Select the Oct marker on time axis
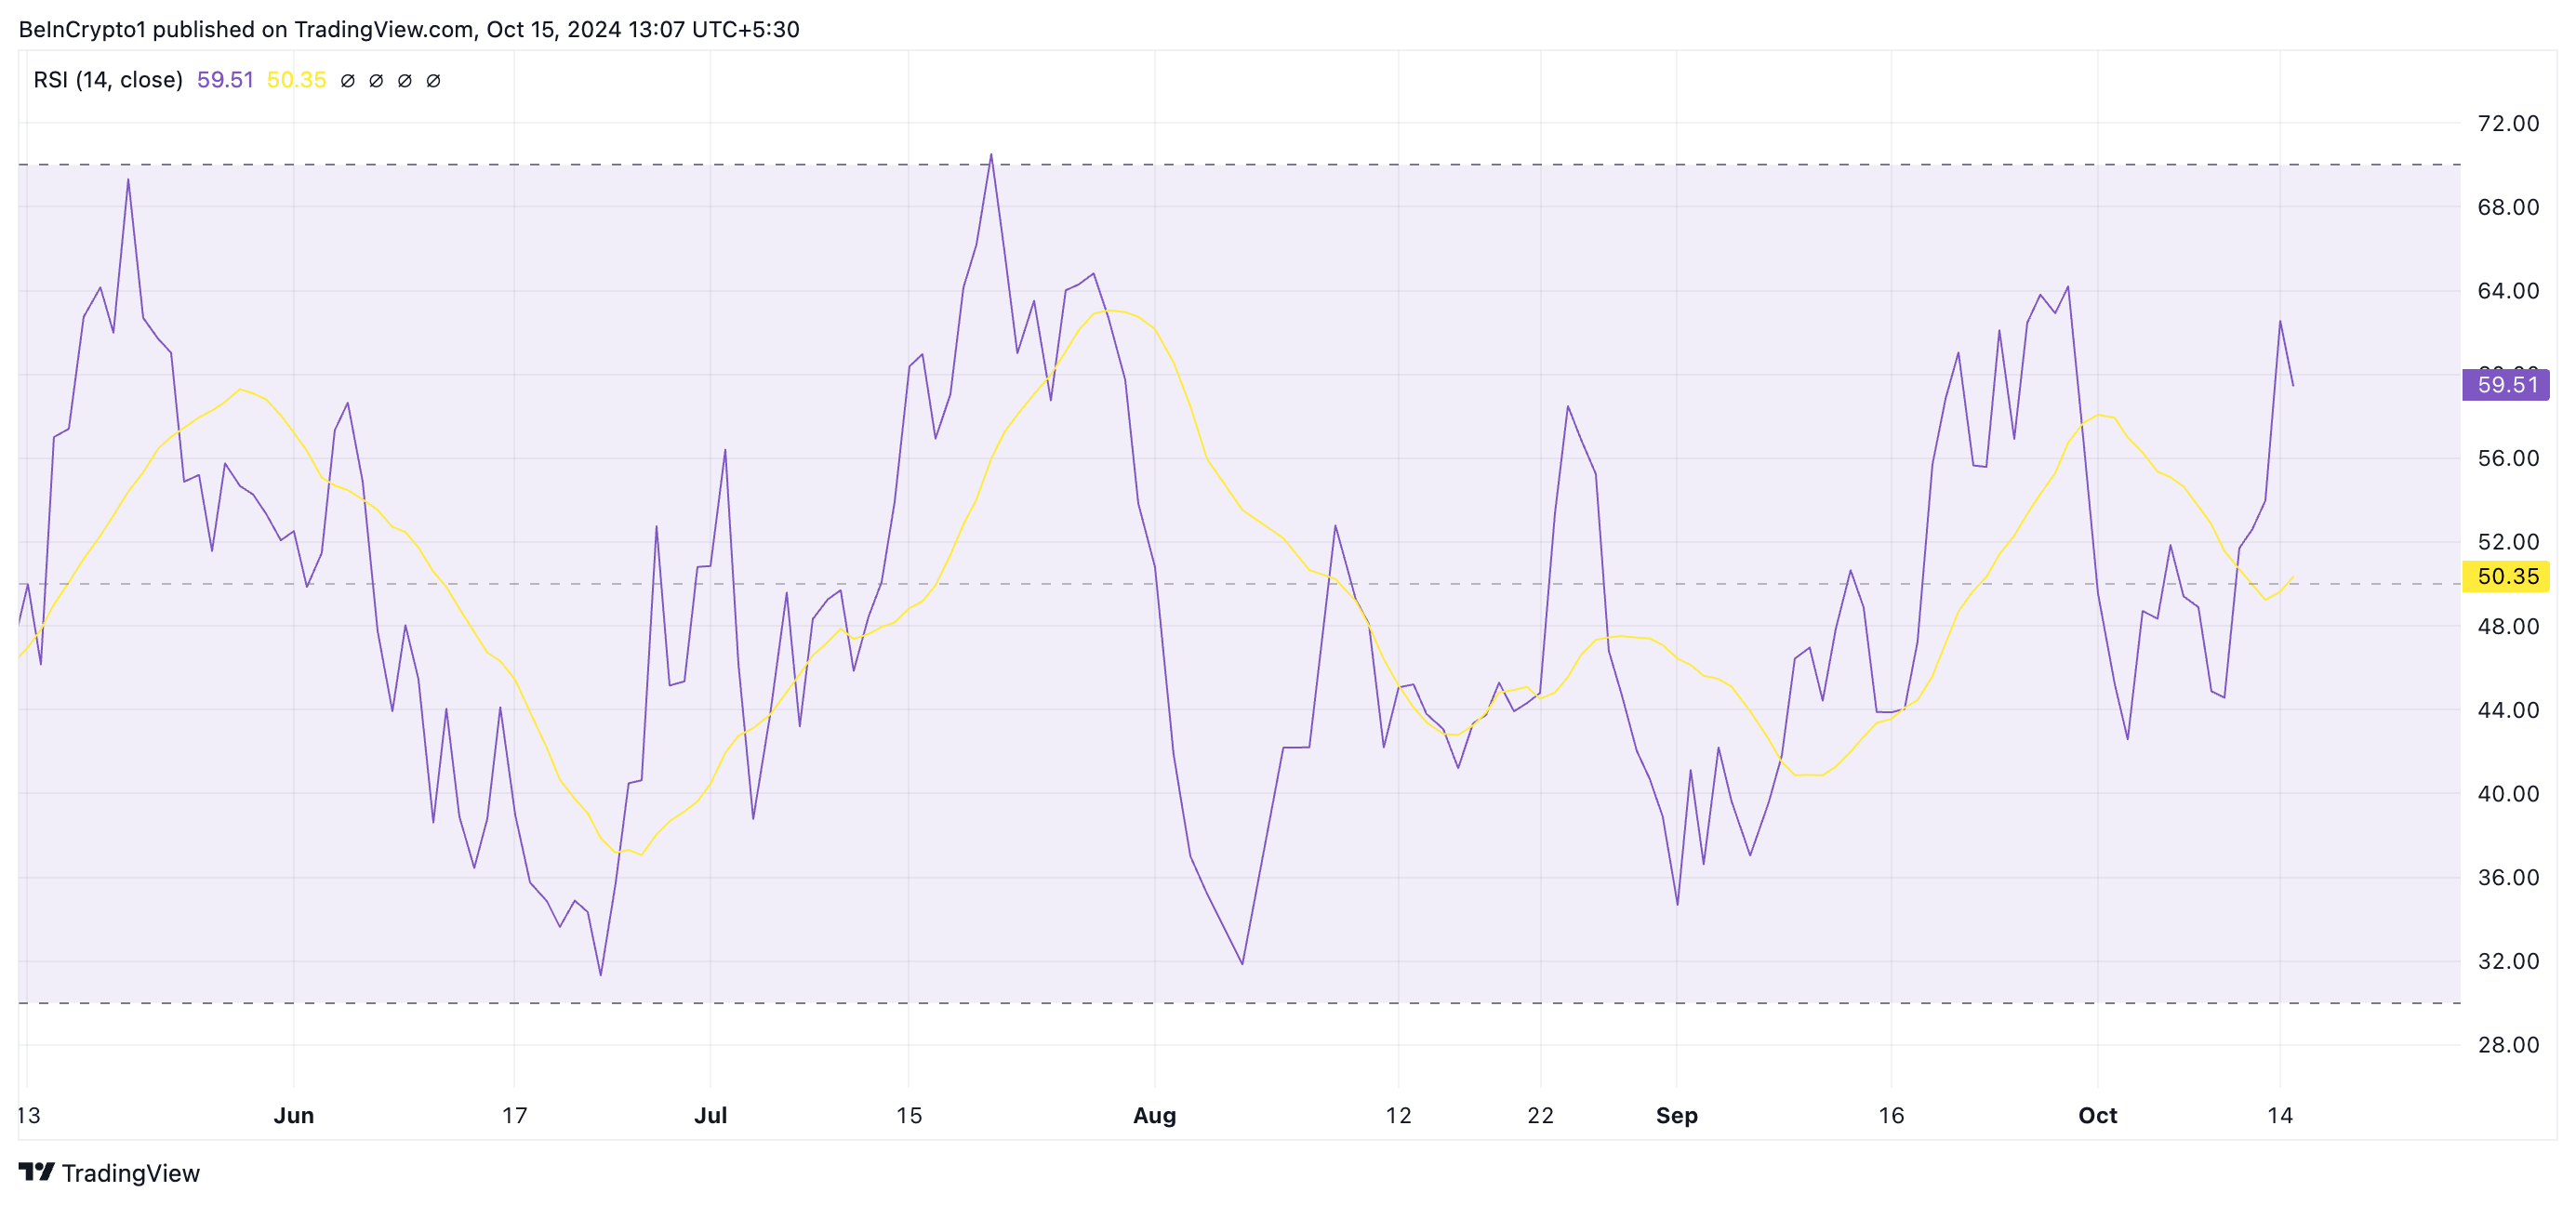This screenshot has height=1205, width=2576. (2097, 1115)
